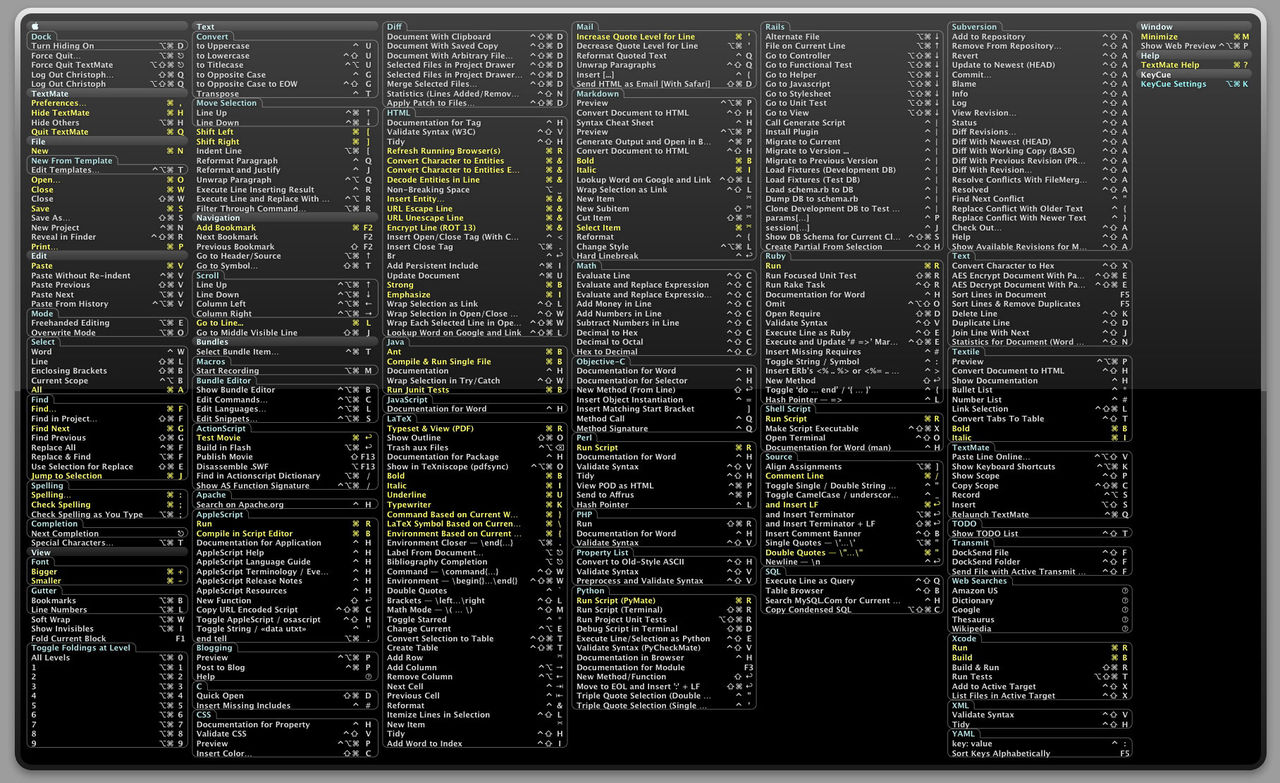Select the Toggle Foldings at Level header
1280x783 pixels.
pyautogui.click(x=81, y=648)
